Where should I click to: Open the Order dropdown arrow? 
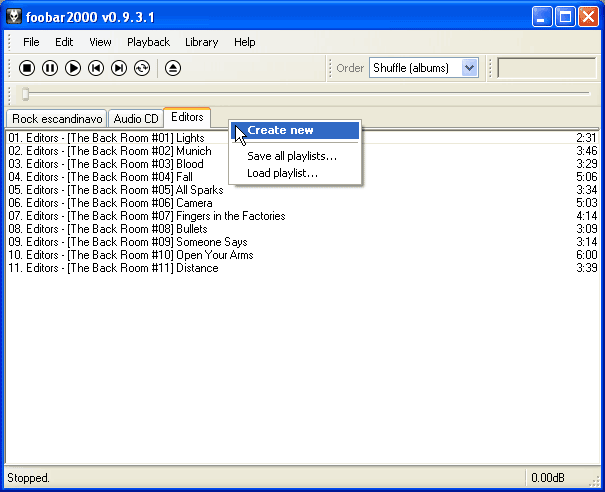(x=470, y=68)
